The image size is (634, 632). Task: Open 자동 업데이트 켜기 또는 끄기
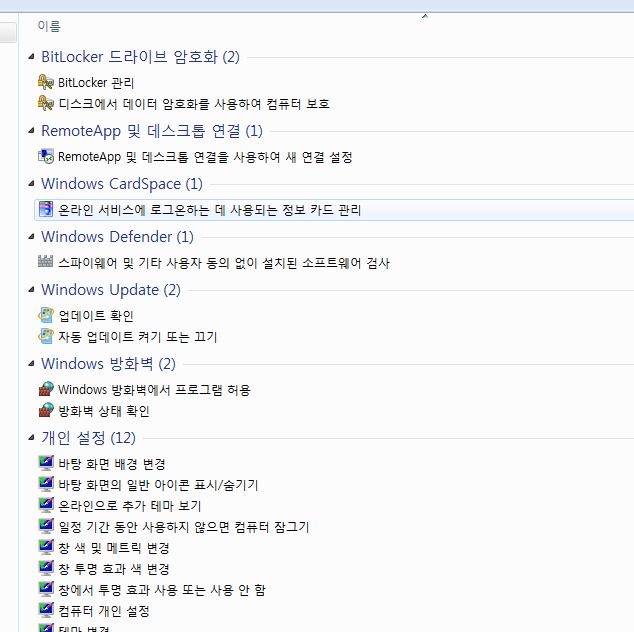point(138,336)
